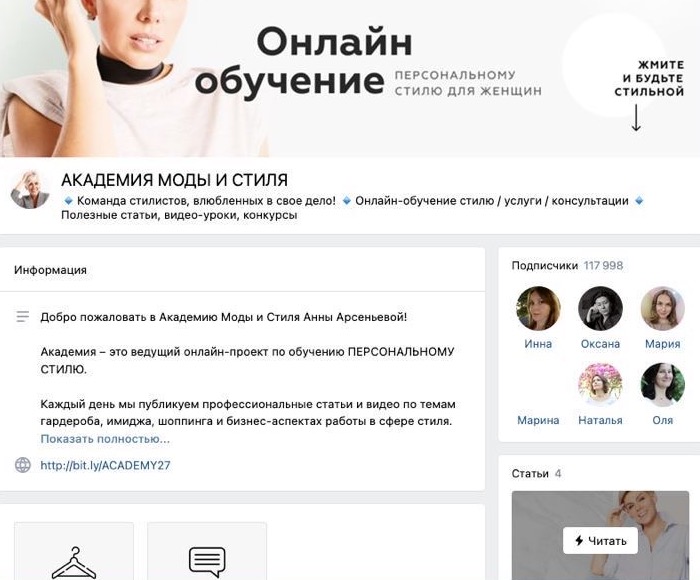Open subscriber Инна's avatar
The width and height of the screenshot is (700, 580).
pyautogui.click(x=538, y=309)
